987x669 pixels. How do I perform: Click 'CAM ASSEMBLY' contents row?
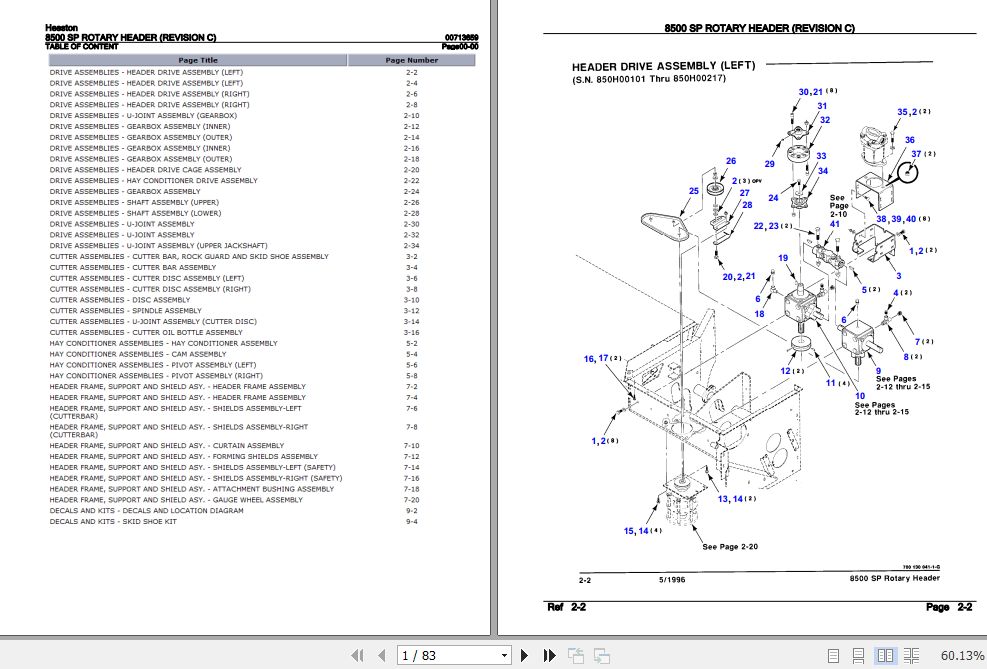[x=262, y=354]
